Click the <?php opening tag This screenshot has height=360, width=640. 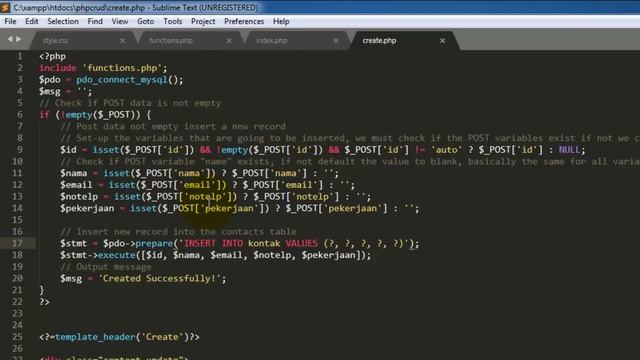pos(53,56)
